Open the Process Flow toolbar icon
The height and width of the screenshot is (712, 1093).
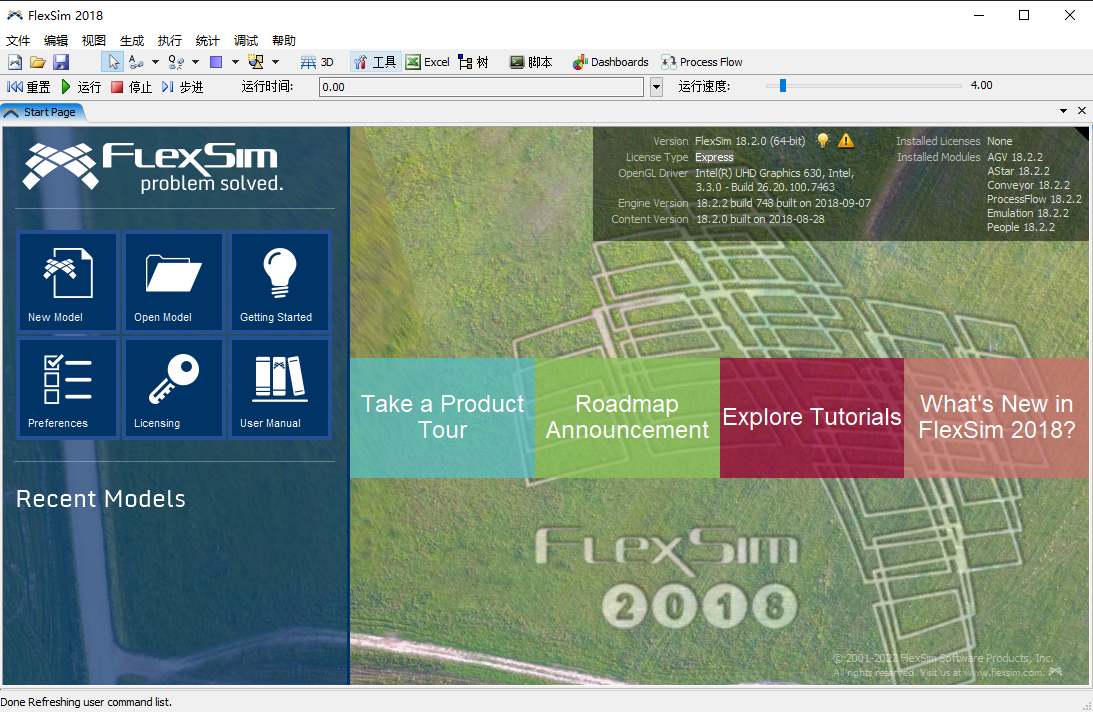click(701, 61)
